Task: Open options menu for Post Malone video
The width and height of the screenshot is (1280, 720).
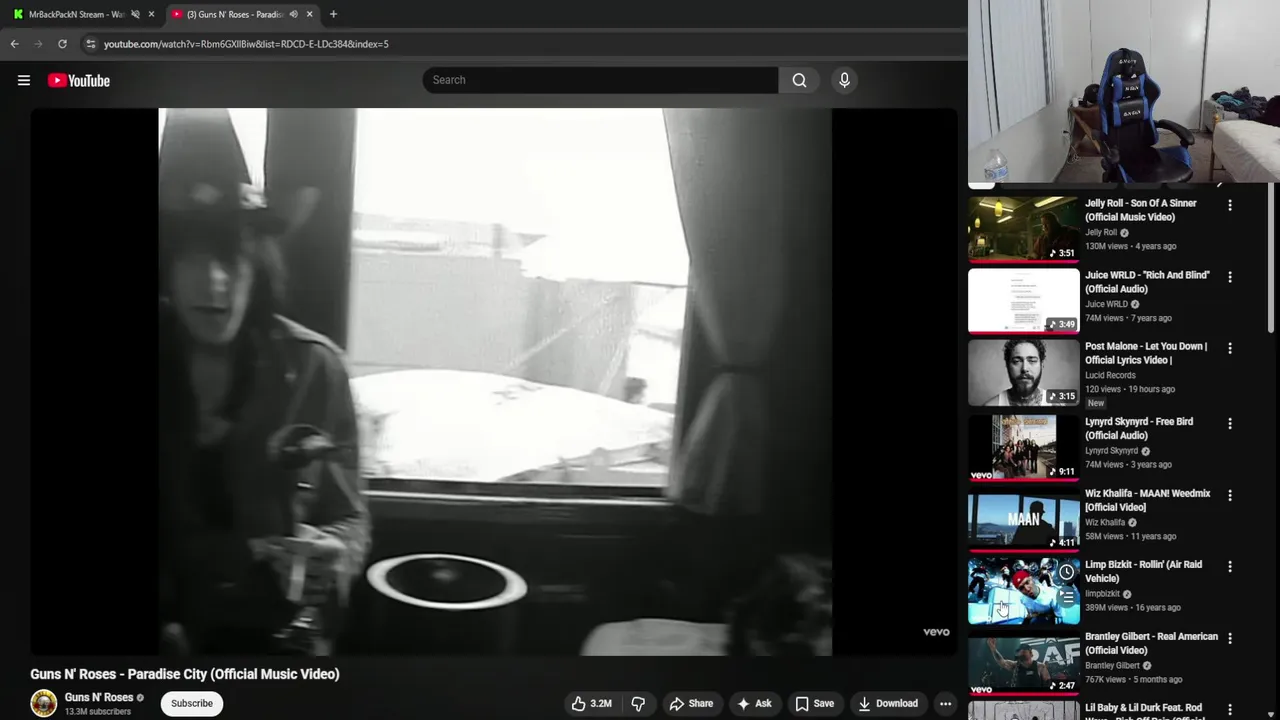Action: click(x=1230, y=348)
